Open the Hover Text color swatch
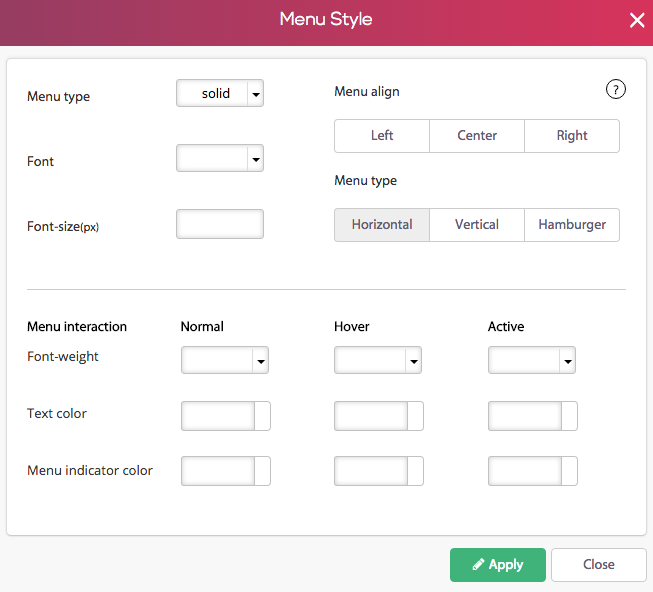This screenshot has height=592, width=653. pyautogui.click(x=415, y=416)
